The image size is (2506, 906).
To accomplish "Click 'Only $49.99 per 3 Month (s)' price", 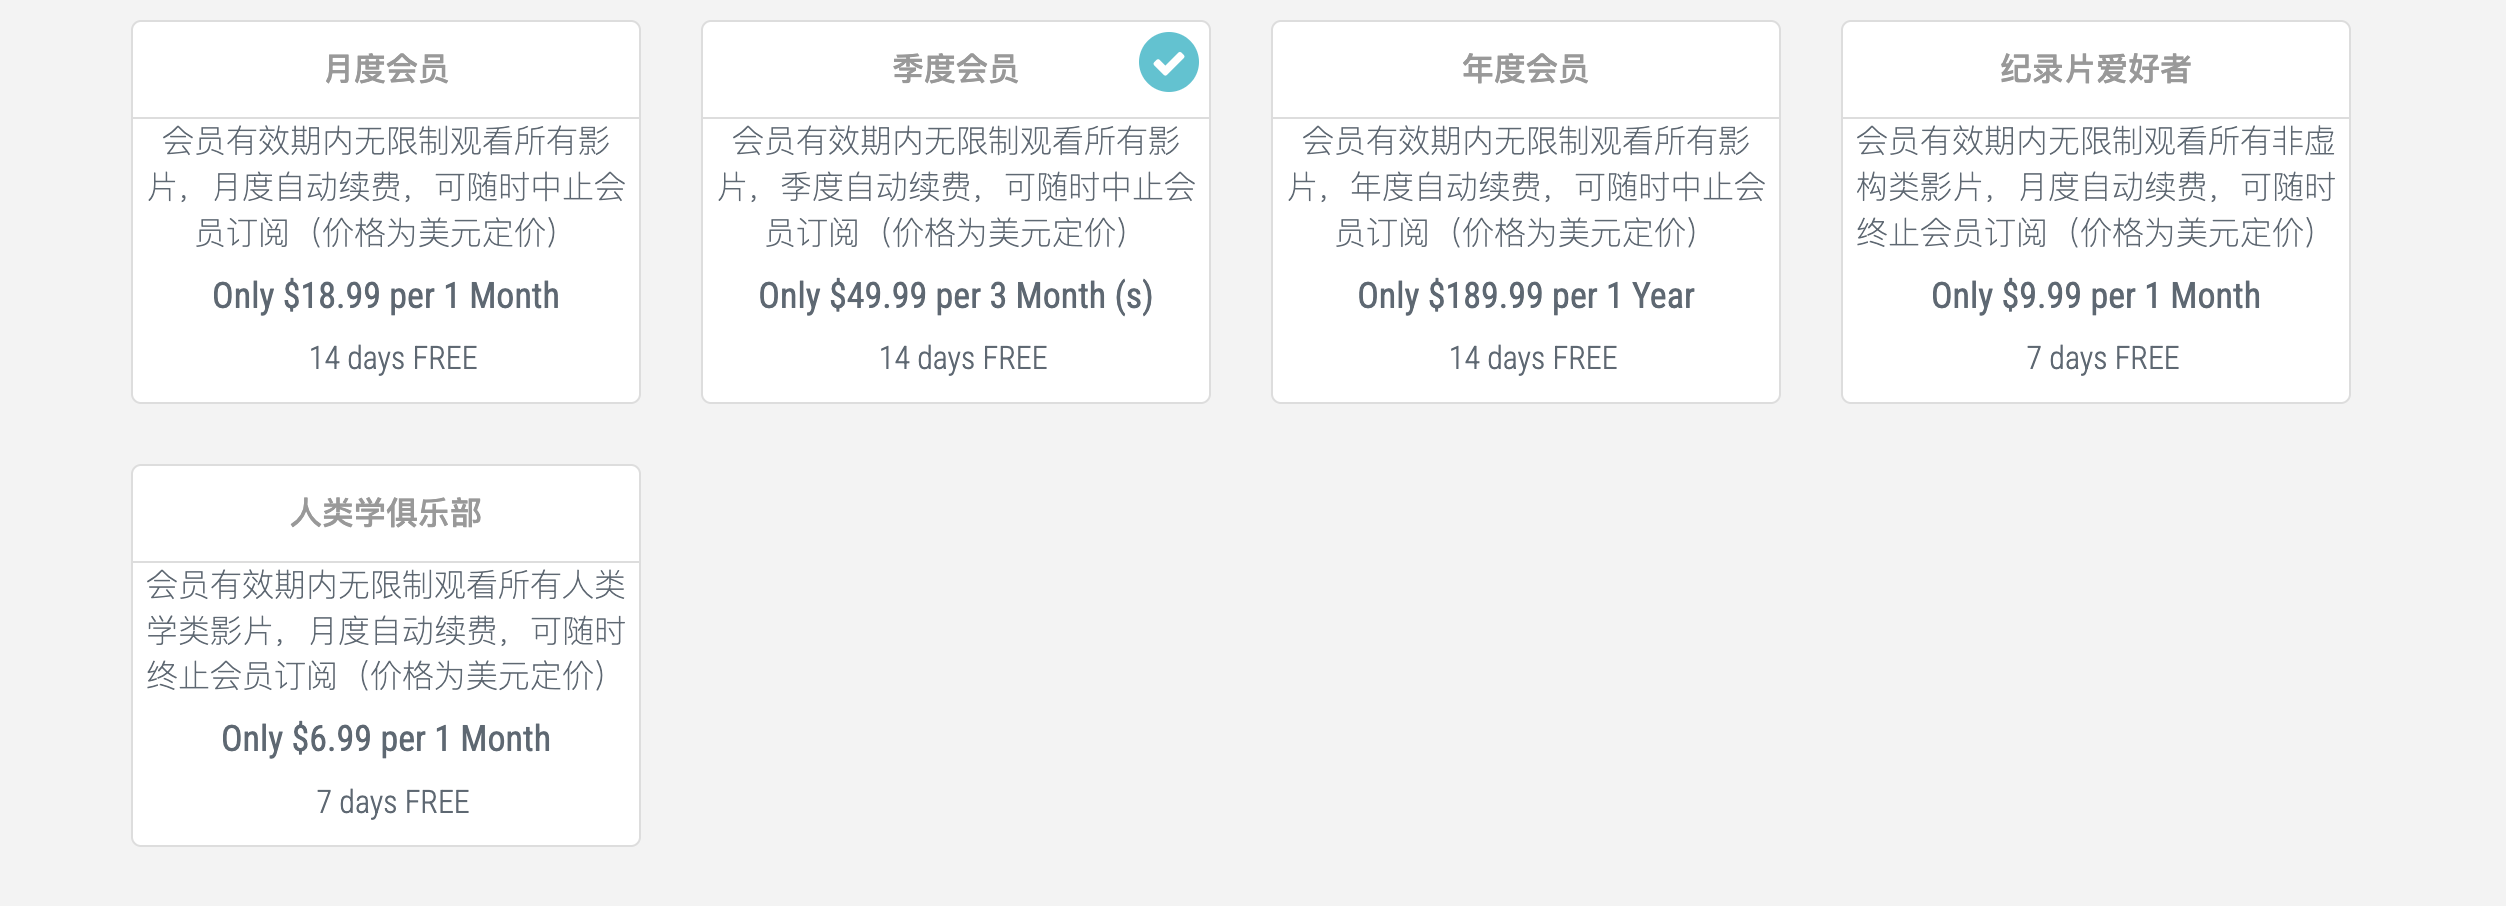I will coord(960,296).
